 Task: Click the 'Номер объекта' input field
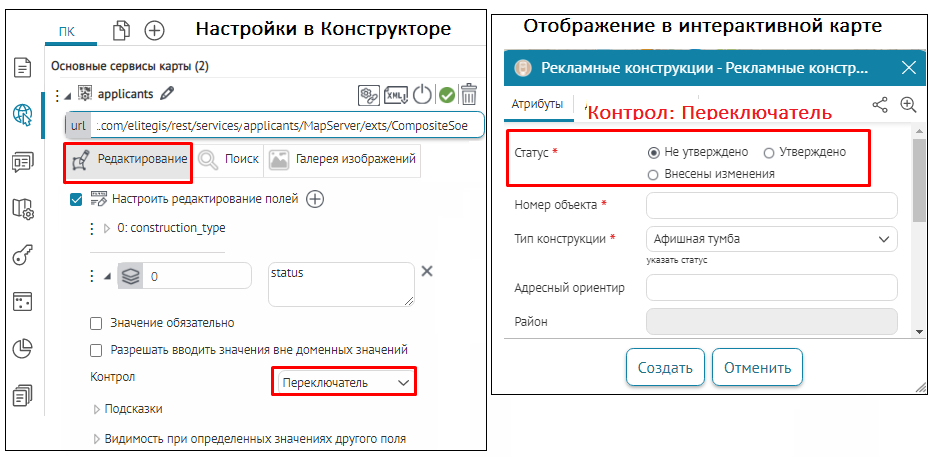tap(771, 205)
